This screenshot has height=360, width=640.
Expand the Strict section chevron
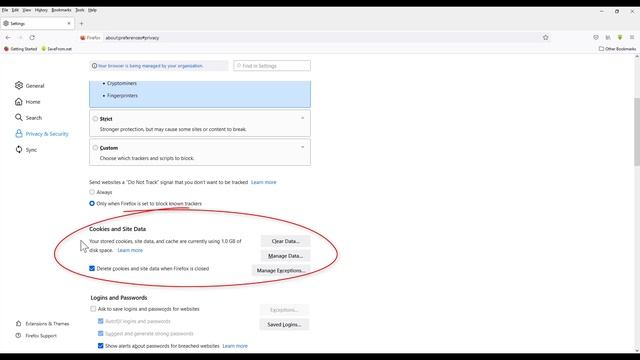tap(302, 118)
